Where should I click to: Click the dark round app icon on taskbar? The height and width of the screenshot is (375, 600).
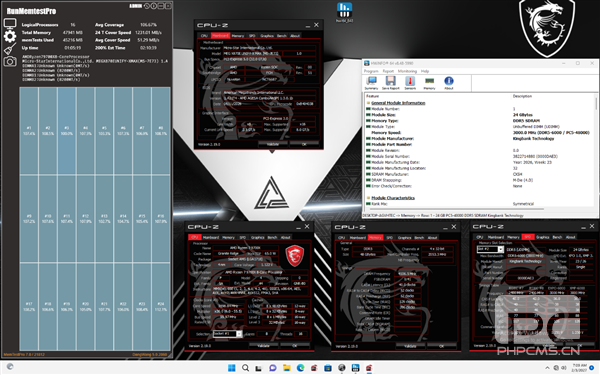coord(342,368)
